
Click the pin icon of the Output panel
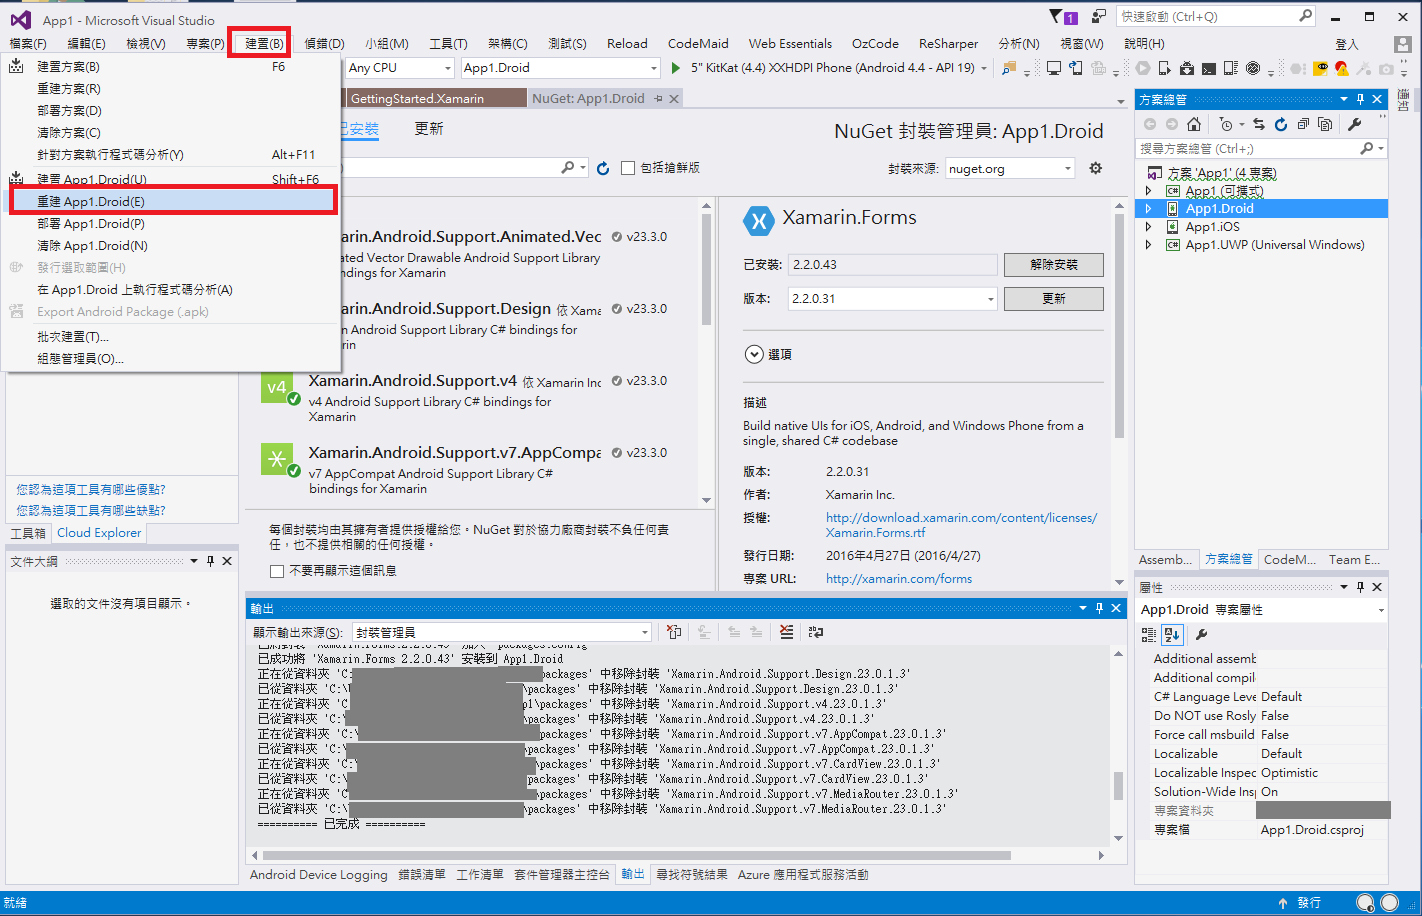click(x=1100, y=608)
